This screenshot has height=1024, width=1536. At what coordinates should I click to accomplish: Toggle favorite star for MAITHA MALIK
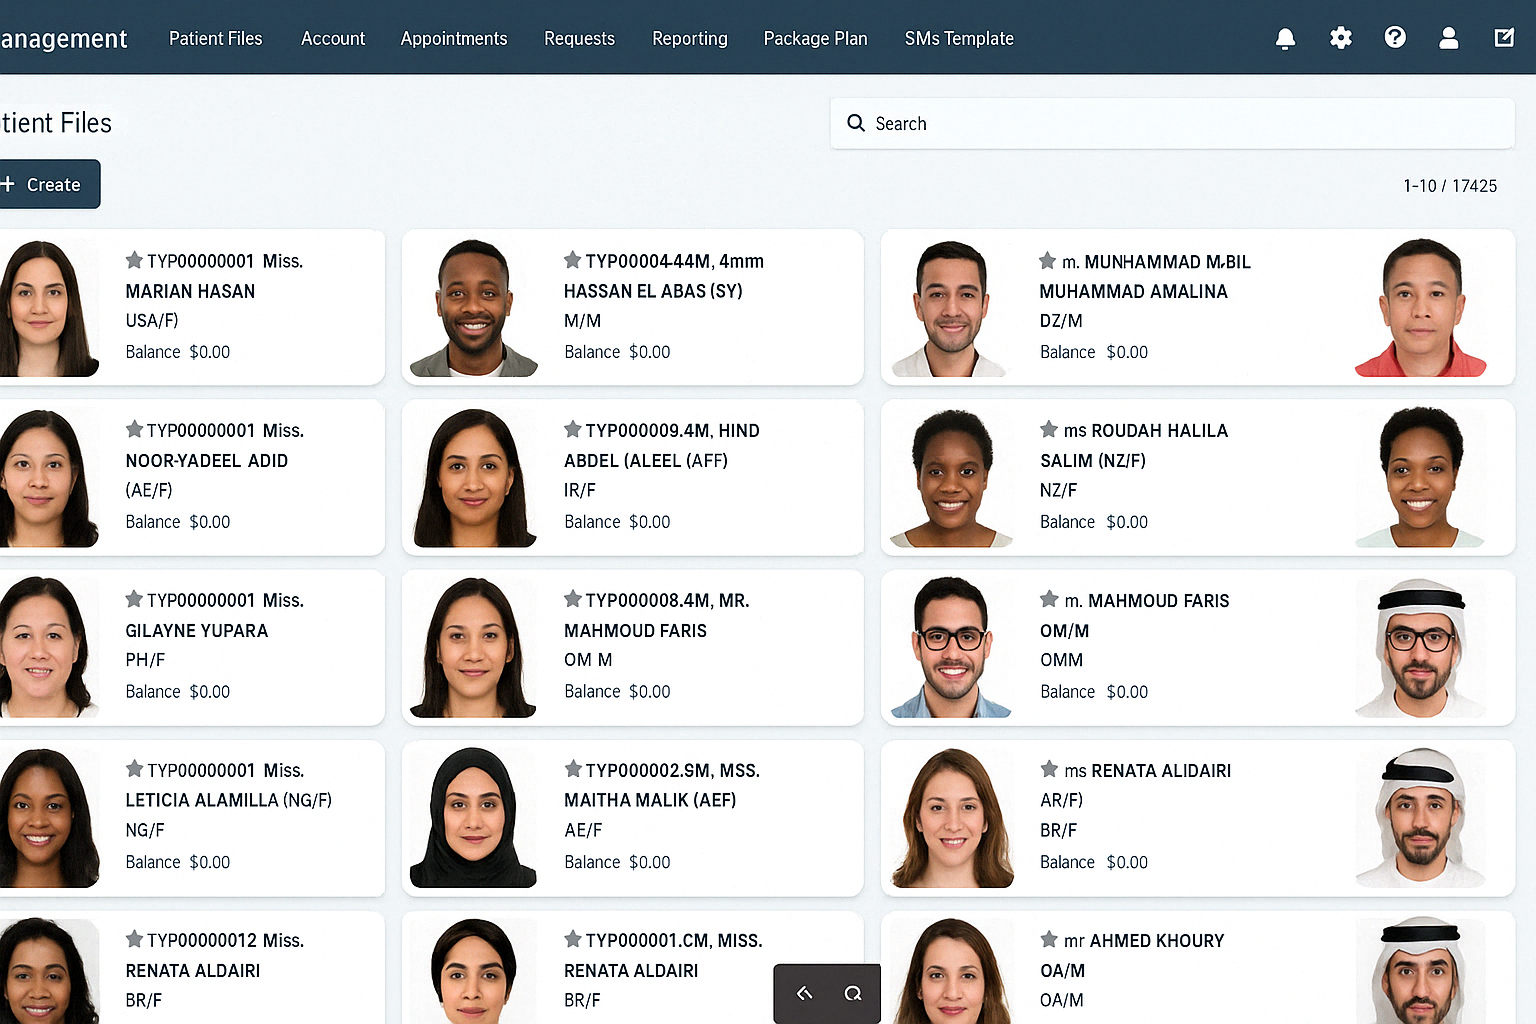coord(572,770)
